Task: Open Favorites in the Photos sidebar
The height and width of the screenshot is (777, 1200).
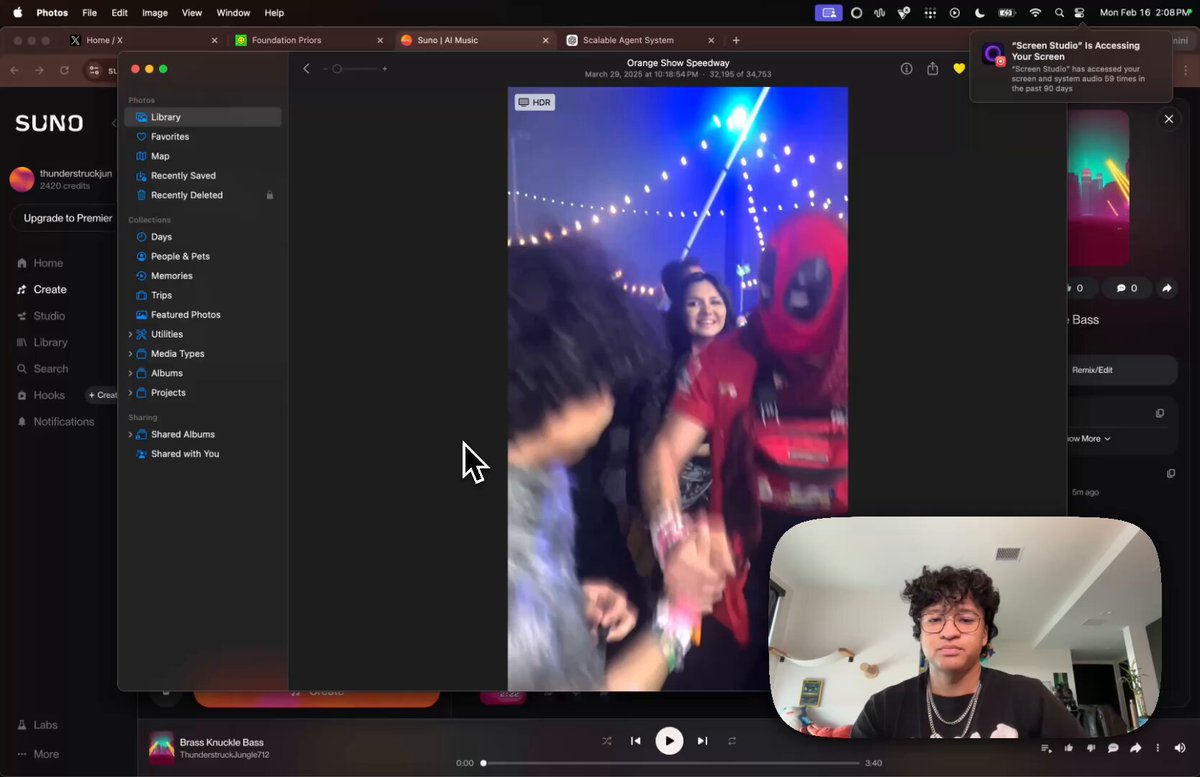Action: point(169,137)
